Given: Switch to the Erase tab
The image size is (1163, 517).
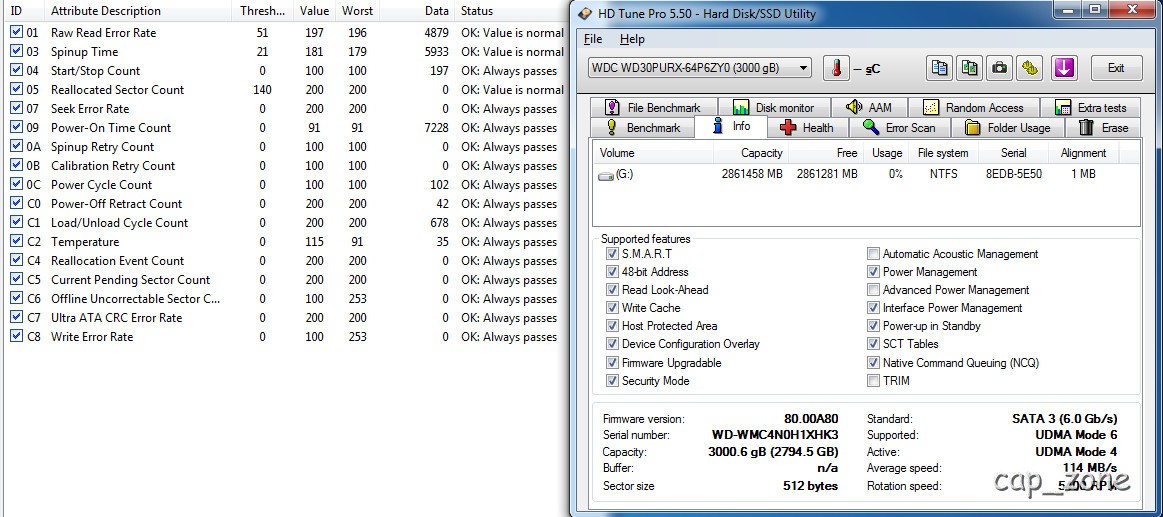Looking at the screenshot, I should 1104,128.
